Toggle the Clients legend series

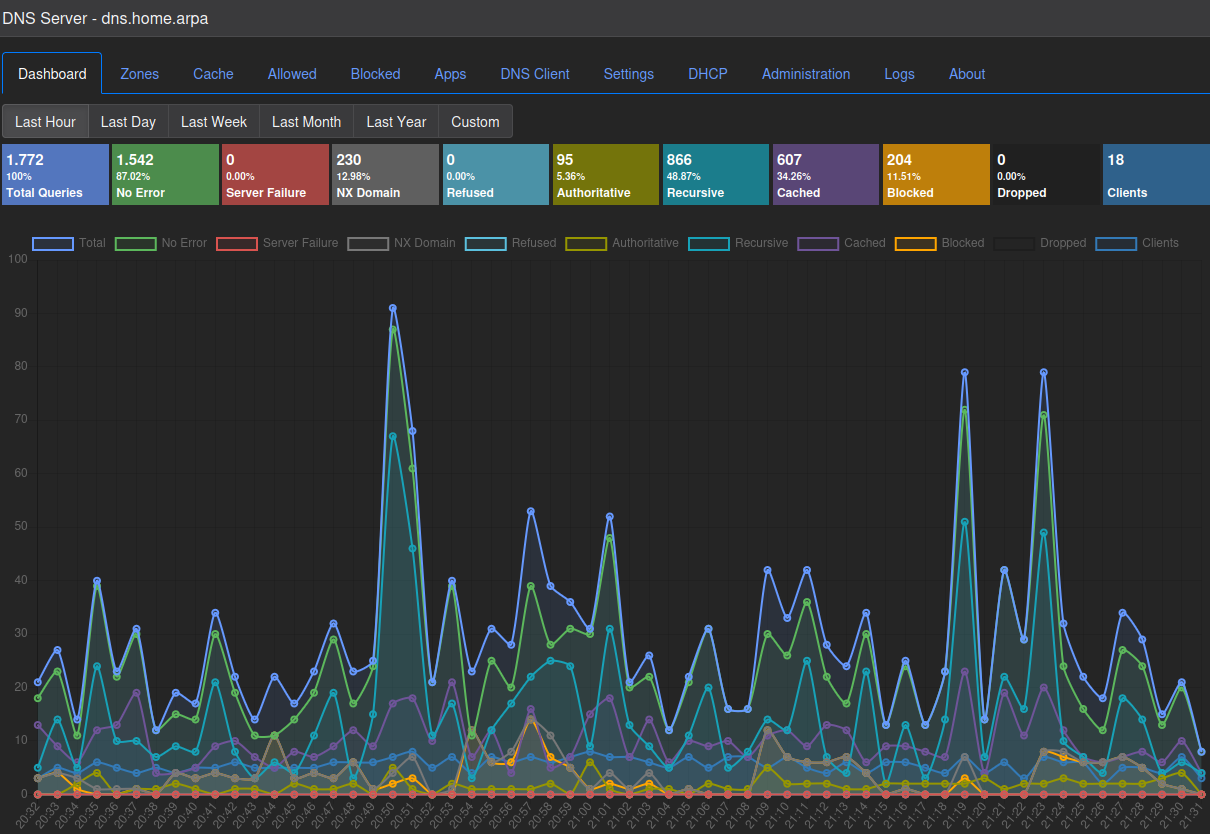(1137, 243)
